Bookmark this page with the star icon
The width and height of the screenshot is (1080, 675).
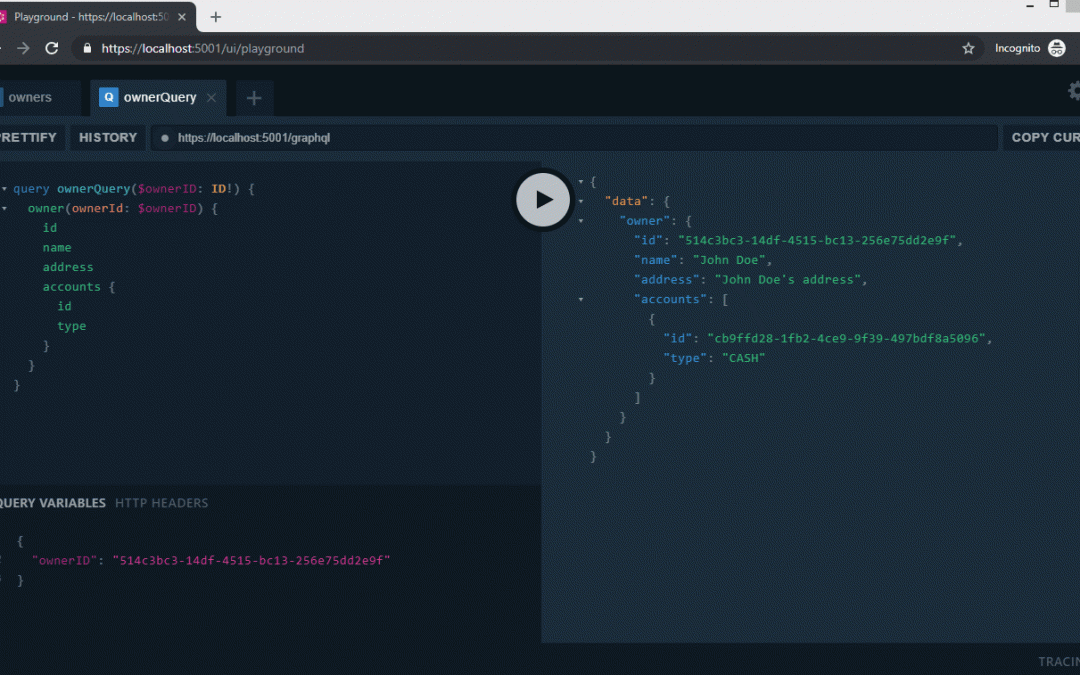click(x=968, y=48)
